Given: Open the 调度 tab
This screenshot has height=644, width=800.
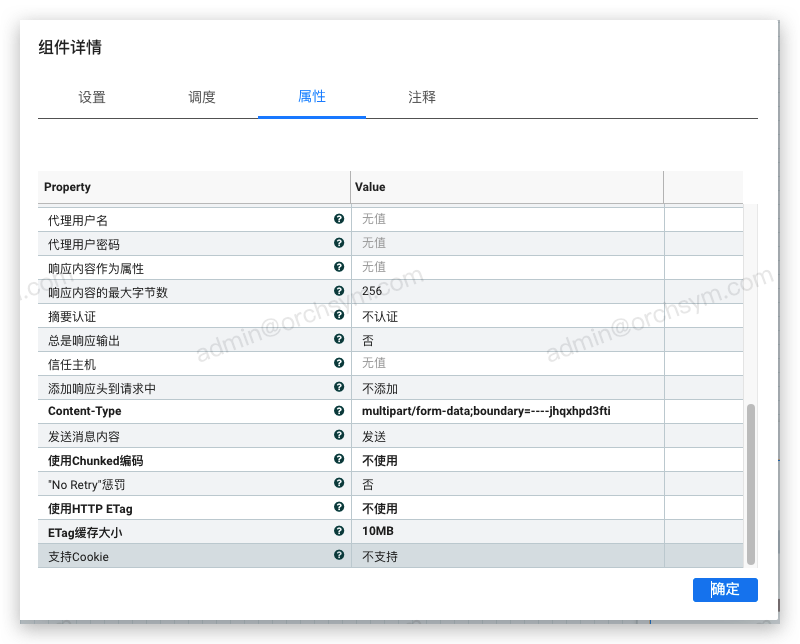Looking at the screenshot, I should coord(202,98).
